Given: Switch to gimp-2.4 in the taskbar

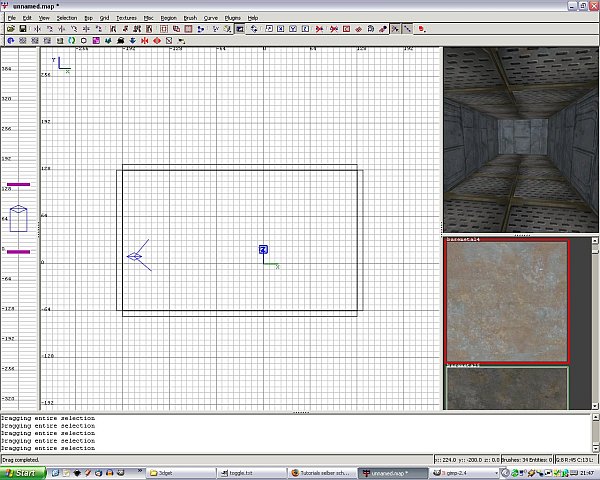Looking at the screenshot, I should pos(454,472).
